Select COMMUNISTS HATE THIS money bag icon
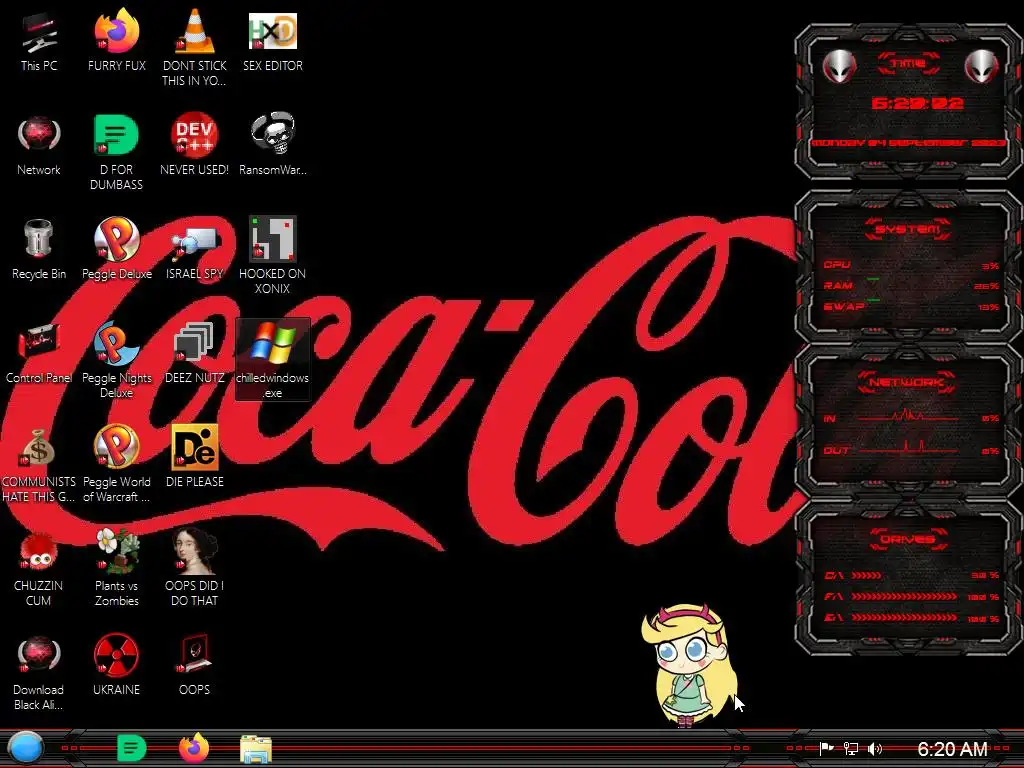Screen dimensions: 1024x768 (x=39, y=464)
